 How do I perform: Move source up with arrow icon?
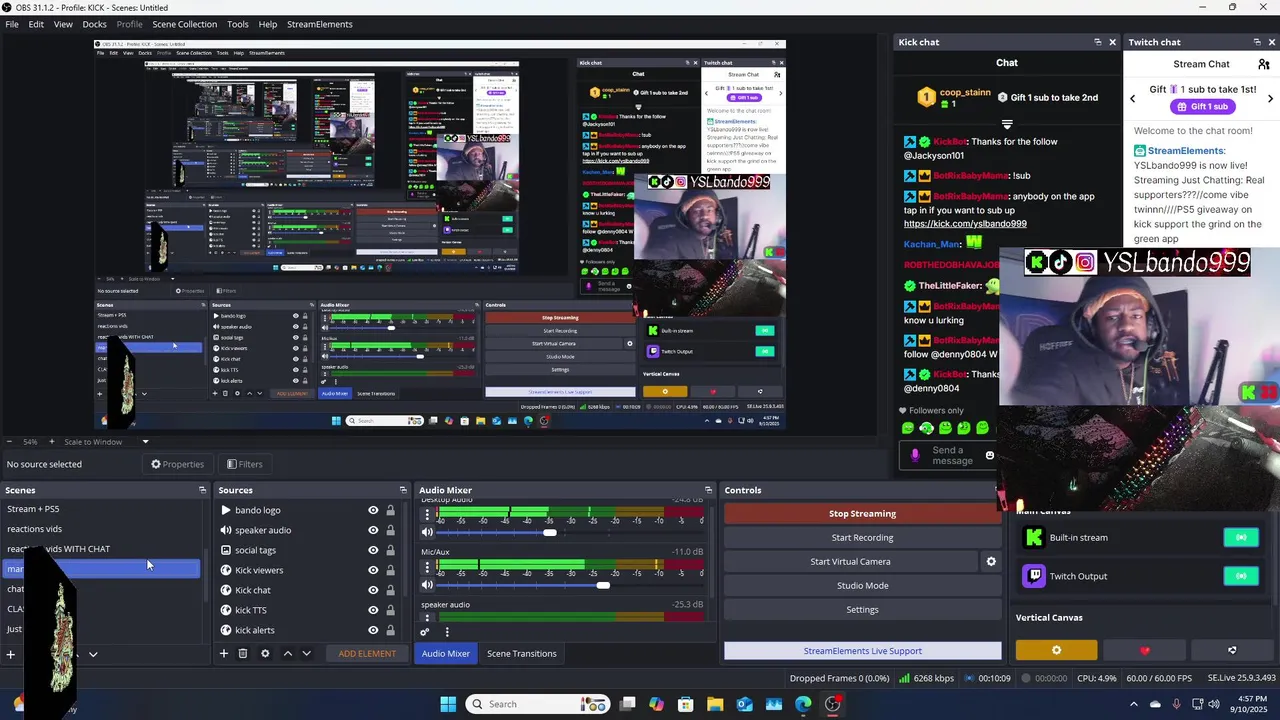click(288, 654)
